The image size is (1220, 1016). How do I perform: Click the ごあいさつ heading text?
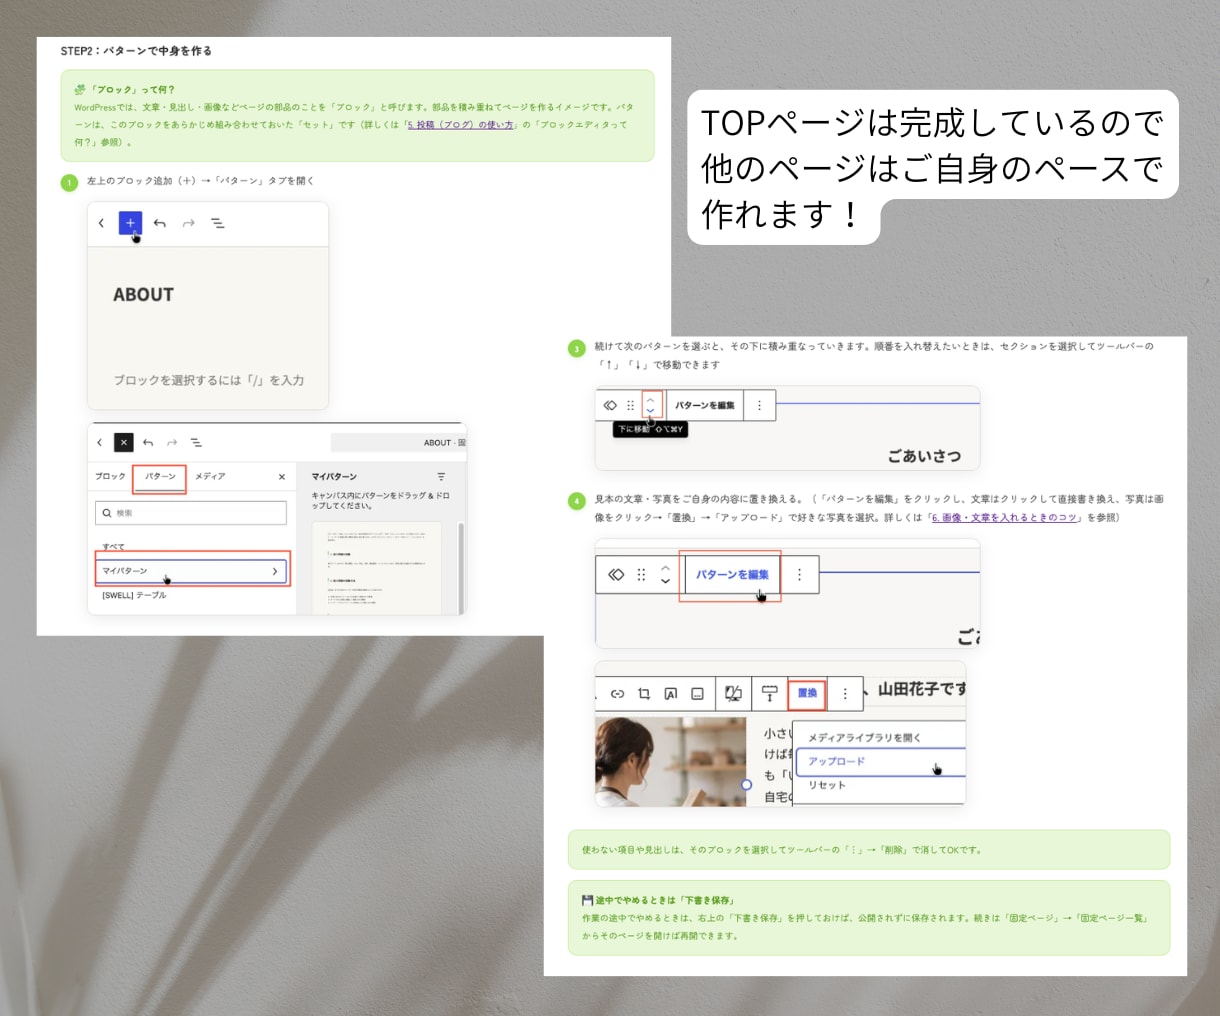pos(925,456)
